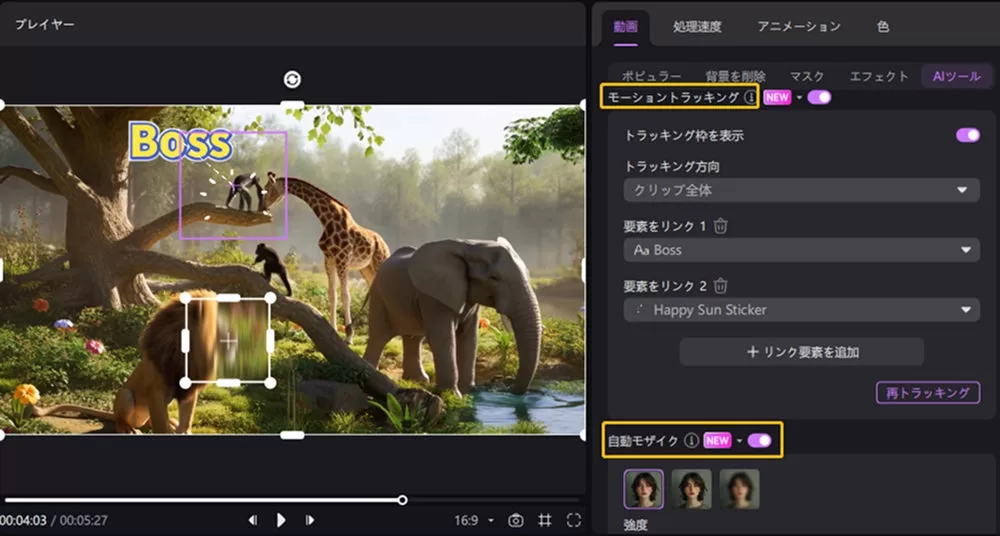Click the リンク要素を追加 button
The width and height of the screenshot is (1000, 536).
click(x=801, y=352)
